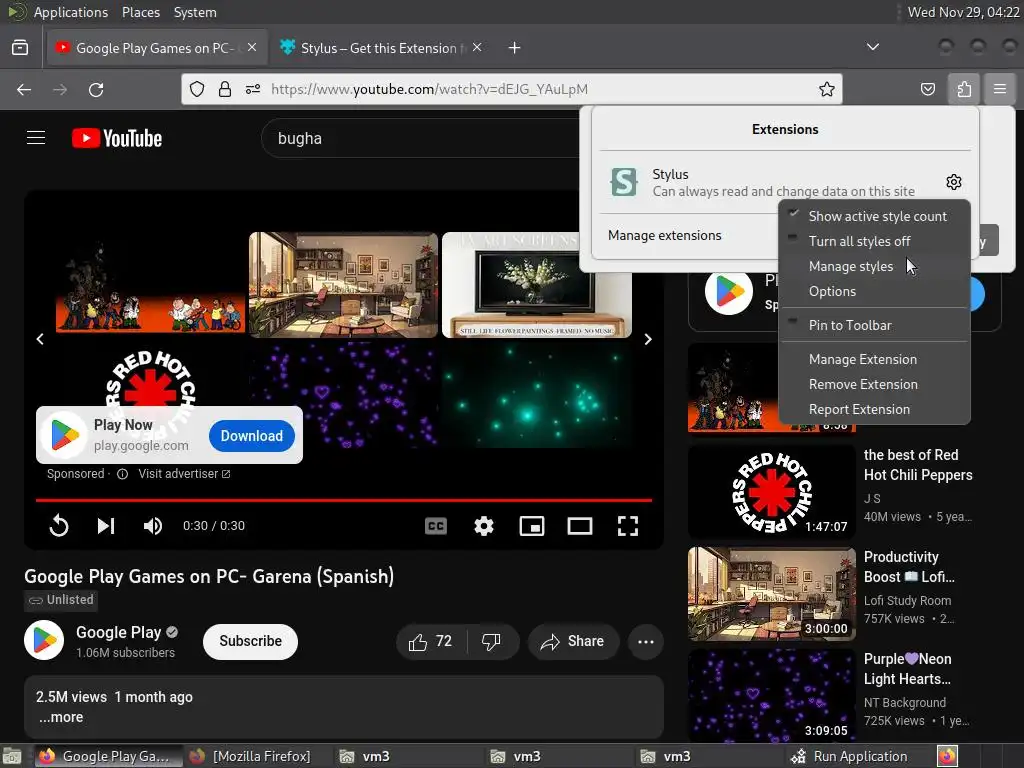Show previous end-screen suggestions arrow
1024x768 pixels.
(x=40, y=339)
